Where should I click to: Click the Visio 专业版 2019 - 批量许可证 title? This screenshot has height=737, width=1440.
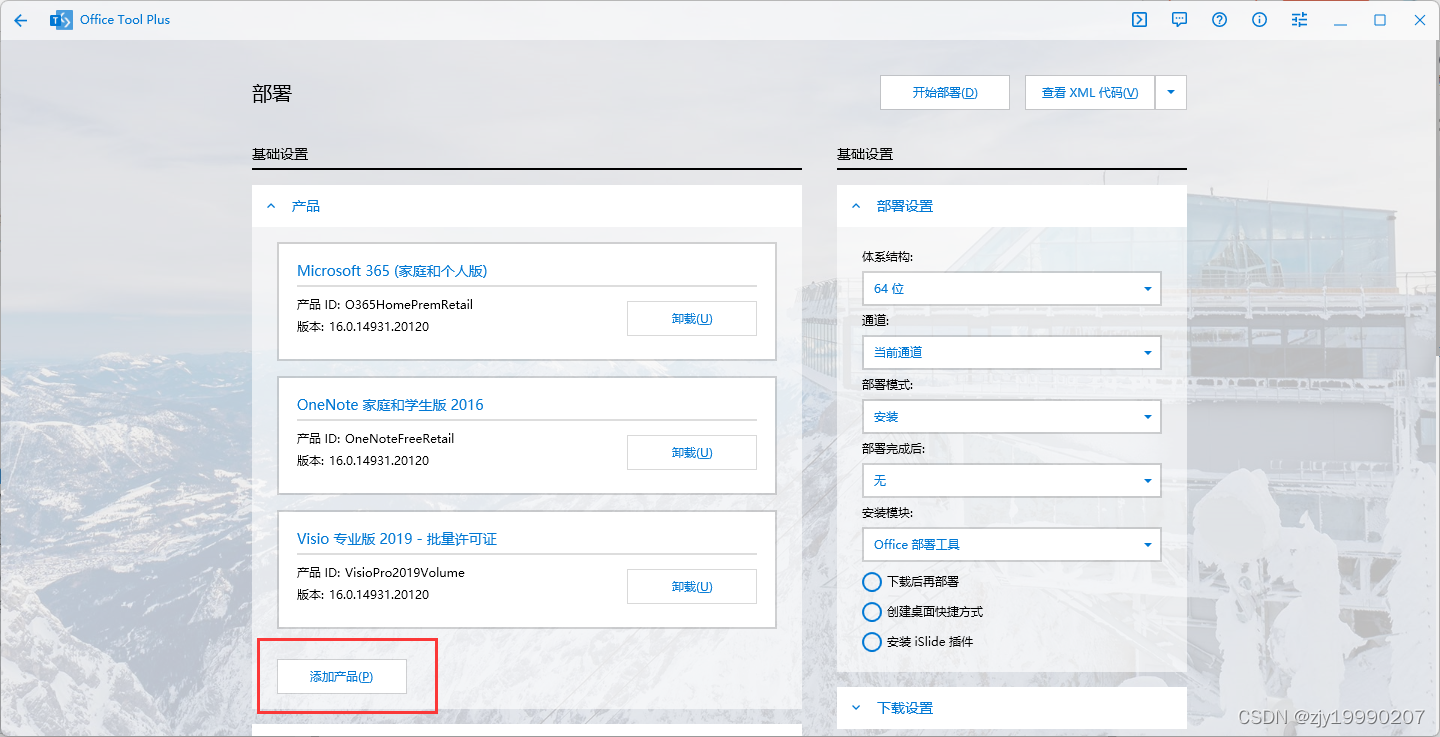pos(397,539)
